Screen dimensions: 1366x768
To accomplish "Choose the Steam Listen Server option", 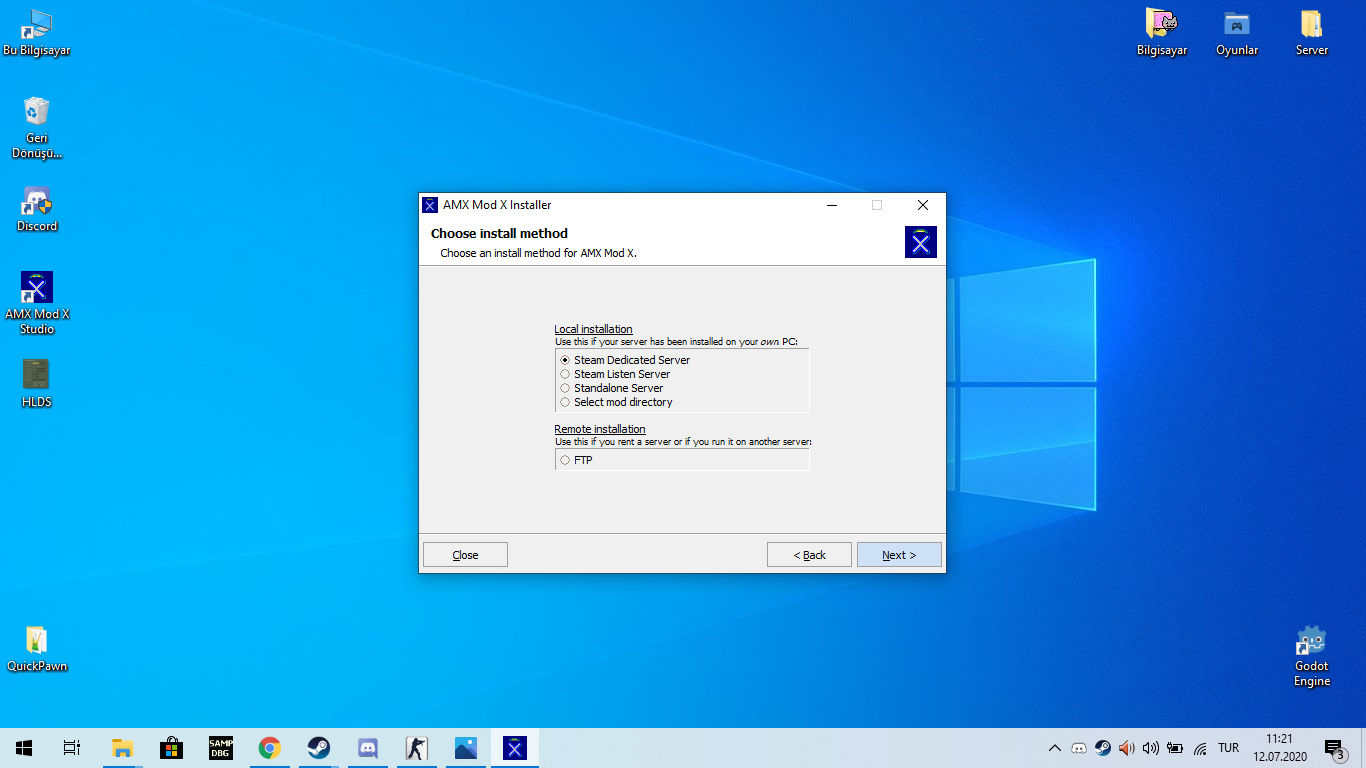I will coord(565,374).
